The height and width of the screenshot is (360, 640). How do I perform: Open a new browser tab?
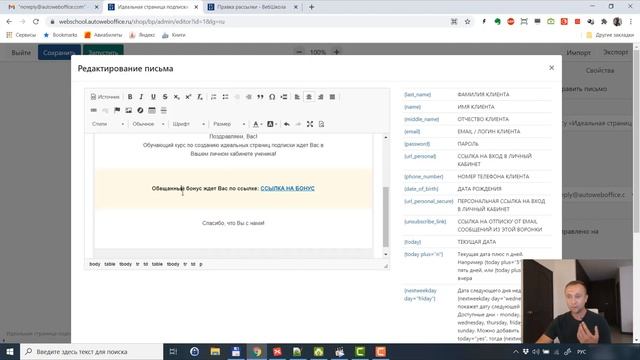tap(311, 7)
